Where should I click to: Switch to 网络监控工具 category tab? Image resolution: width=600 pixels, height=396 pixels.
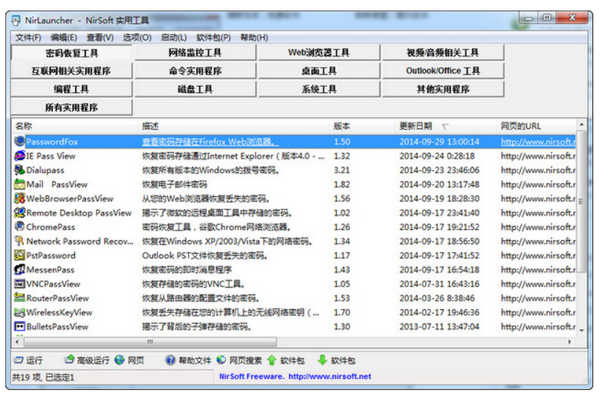pos(195,52)
